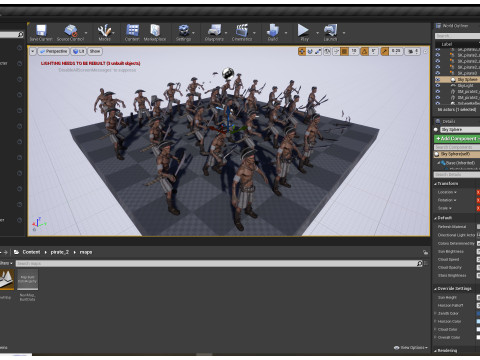Select SK_pirate3 in World Outliner

coord(467,73)
